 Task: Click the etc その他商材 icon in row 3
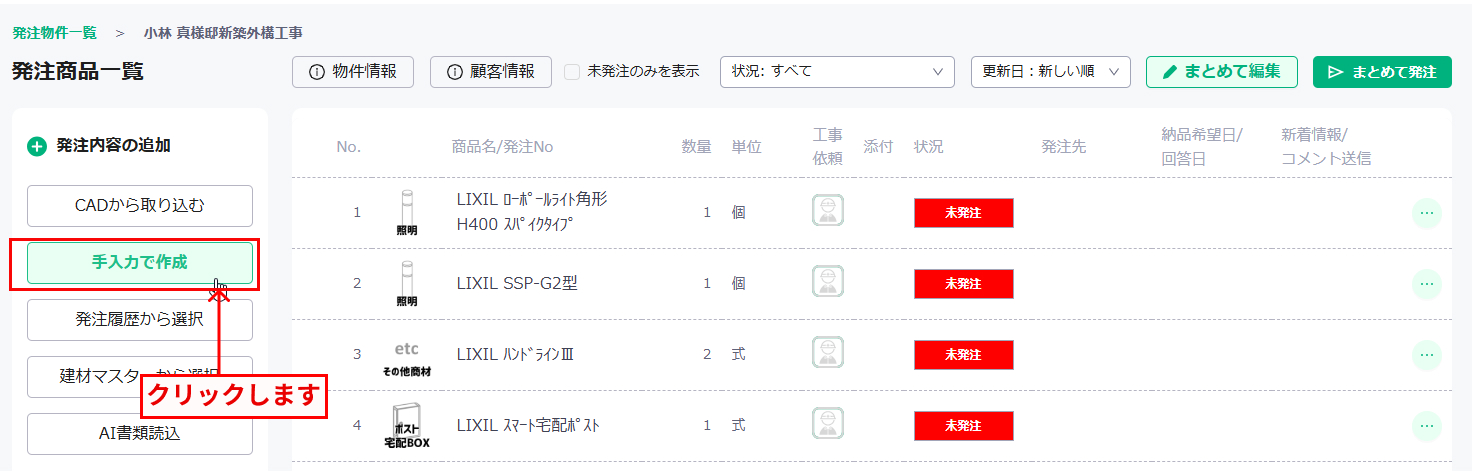(407, 358)
